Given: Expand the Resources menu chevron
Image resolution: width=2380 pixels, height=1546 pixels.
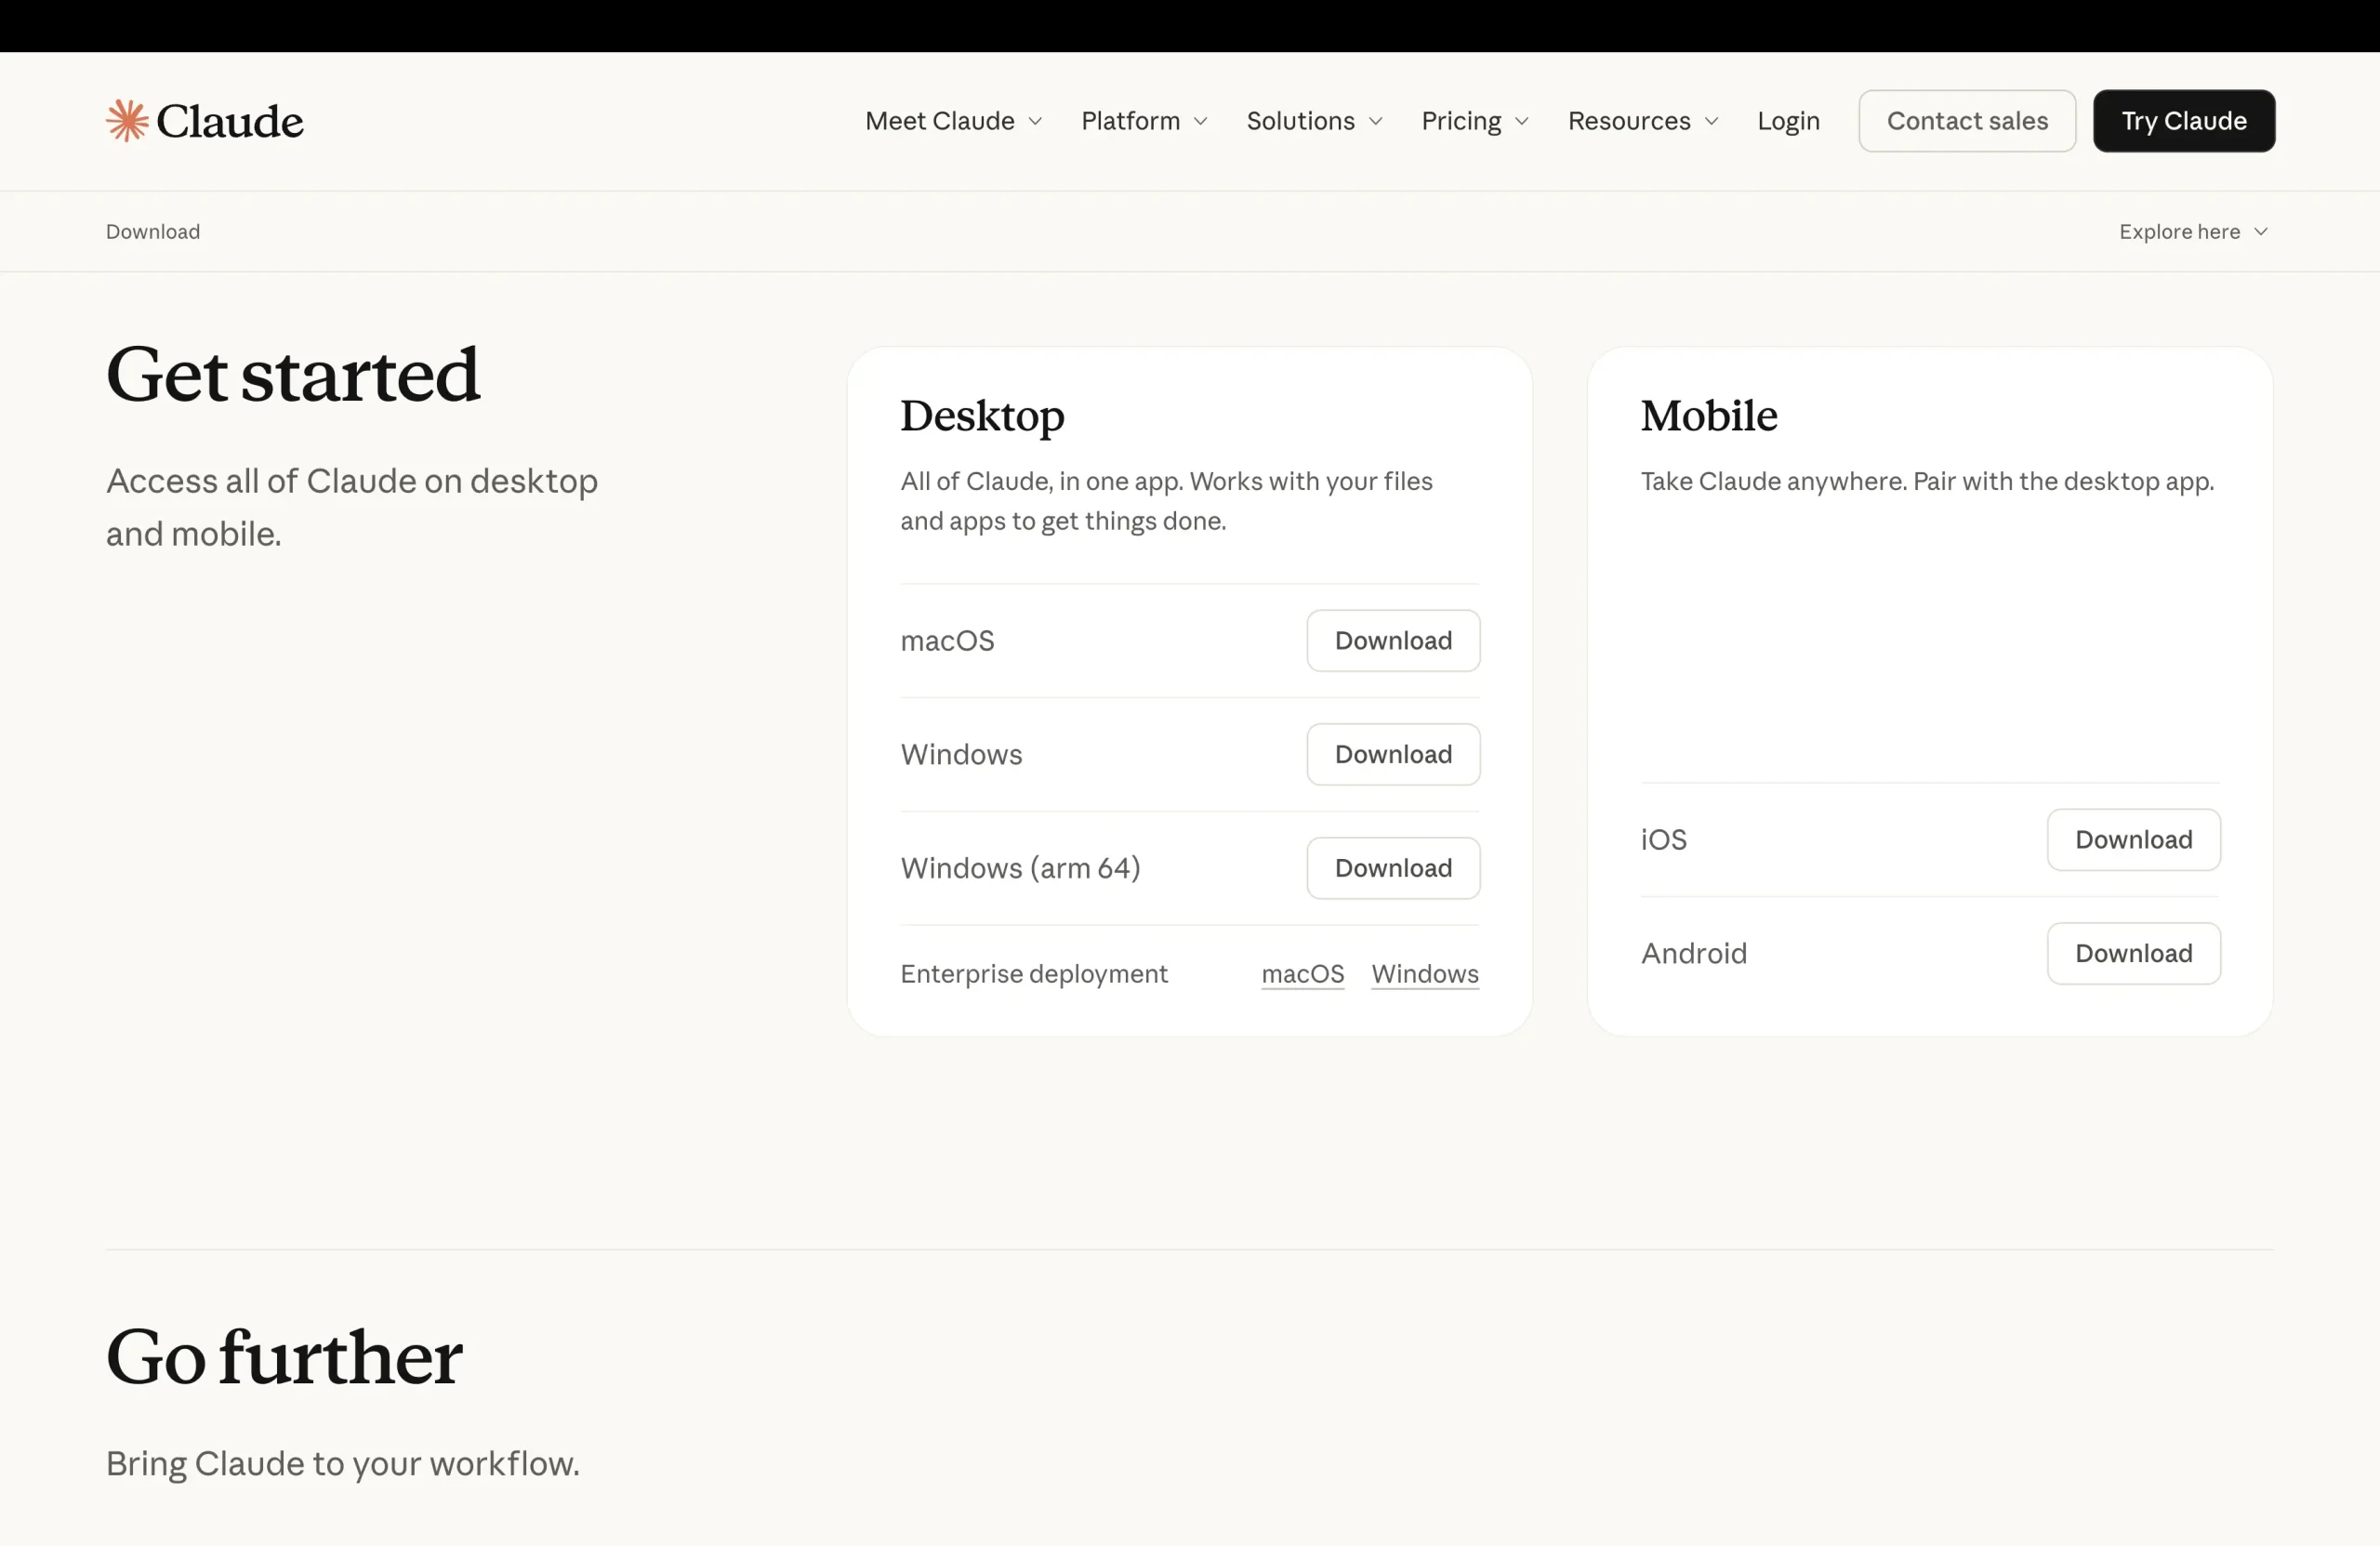Looking at the screenshot, I should pyautogui.click(x=1712, y=122).
